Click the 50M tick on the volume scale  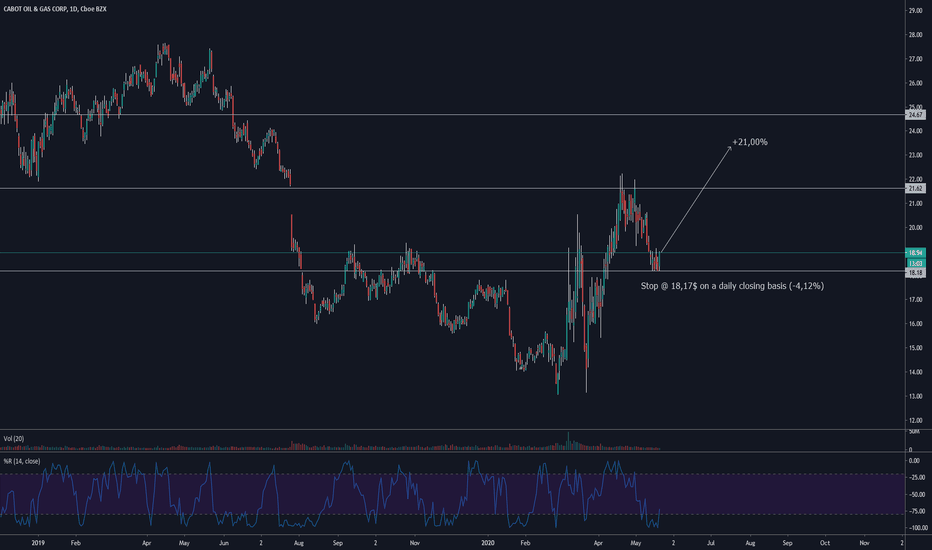pyautogui.click(x=914, y=432)
